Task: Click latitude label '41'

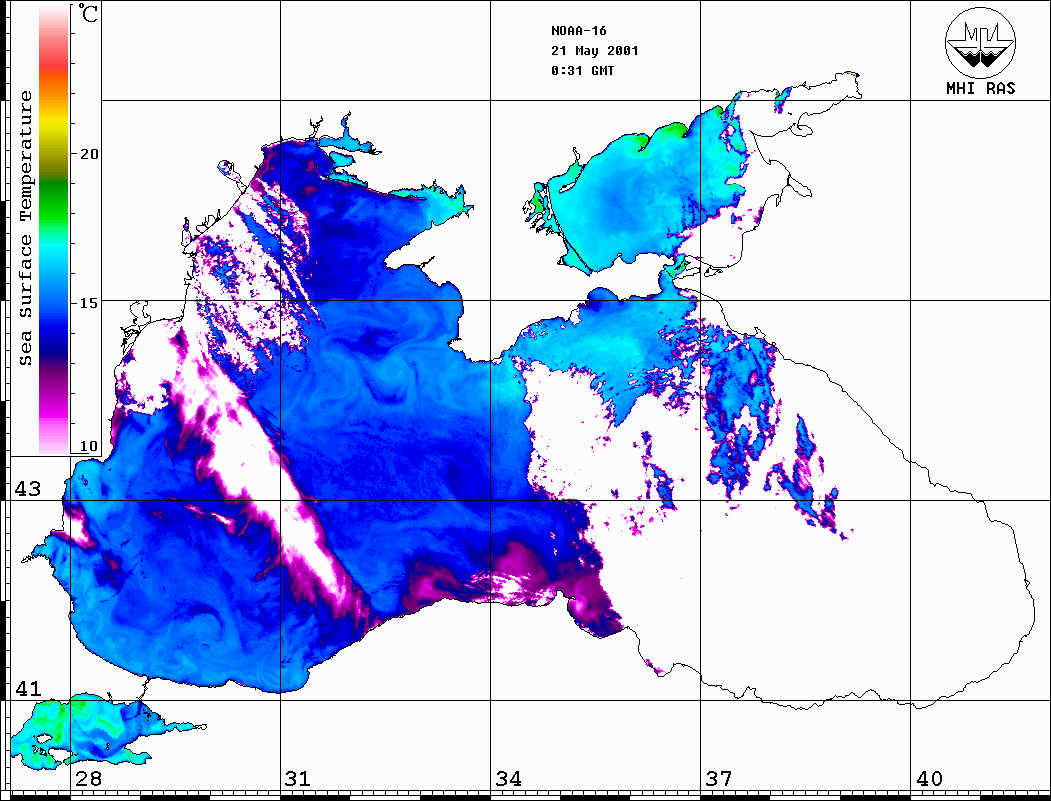Action: point(28,688)
